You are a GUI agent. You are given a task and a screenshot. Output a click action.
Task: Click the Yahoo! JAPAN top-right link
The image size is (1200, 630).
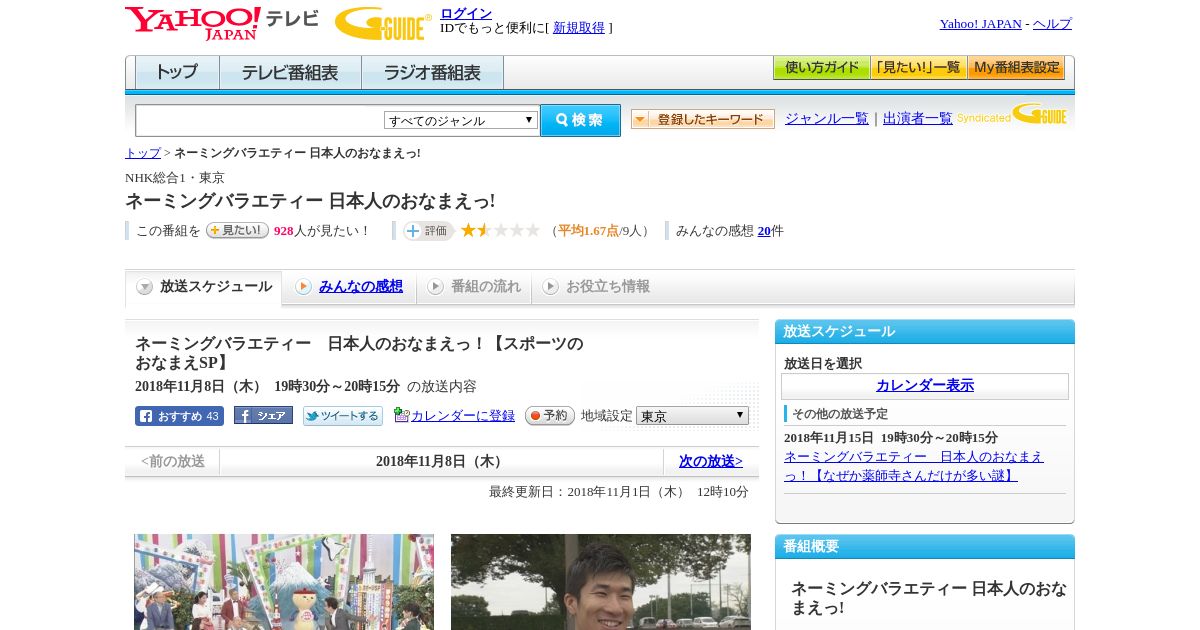980,24
